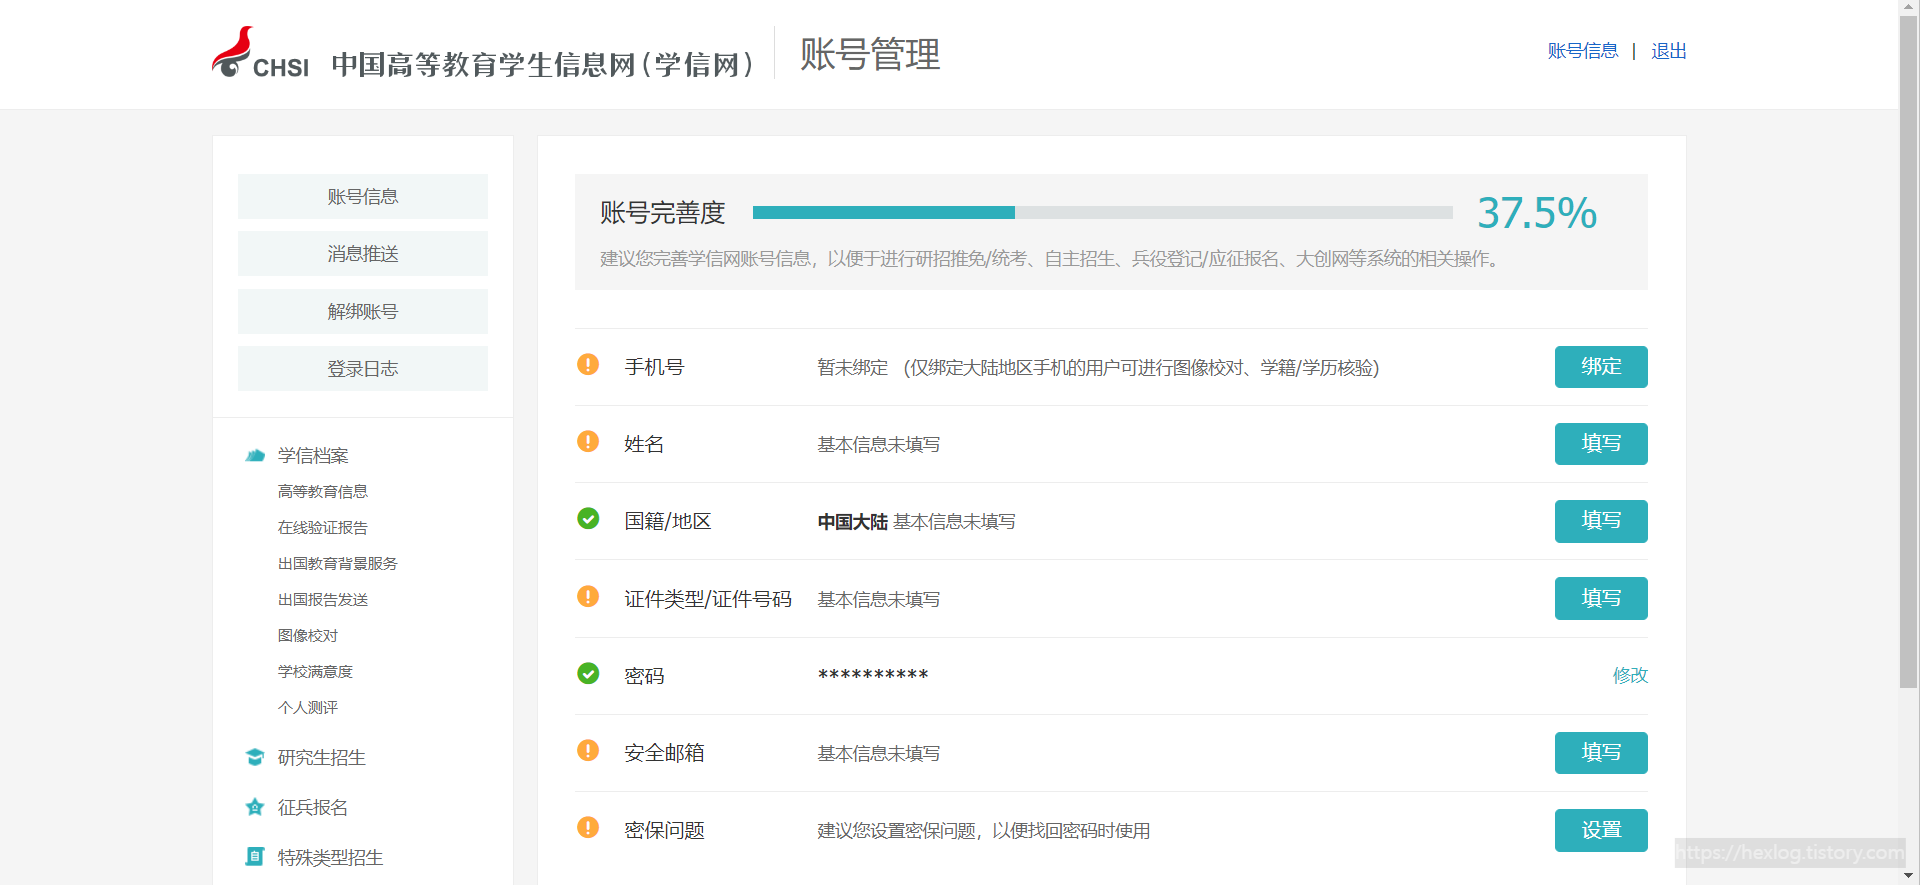Click the graduation cap icon for 研究生招生

255,757
